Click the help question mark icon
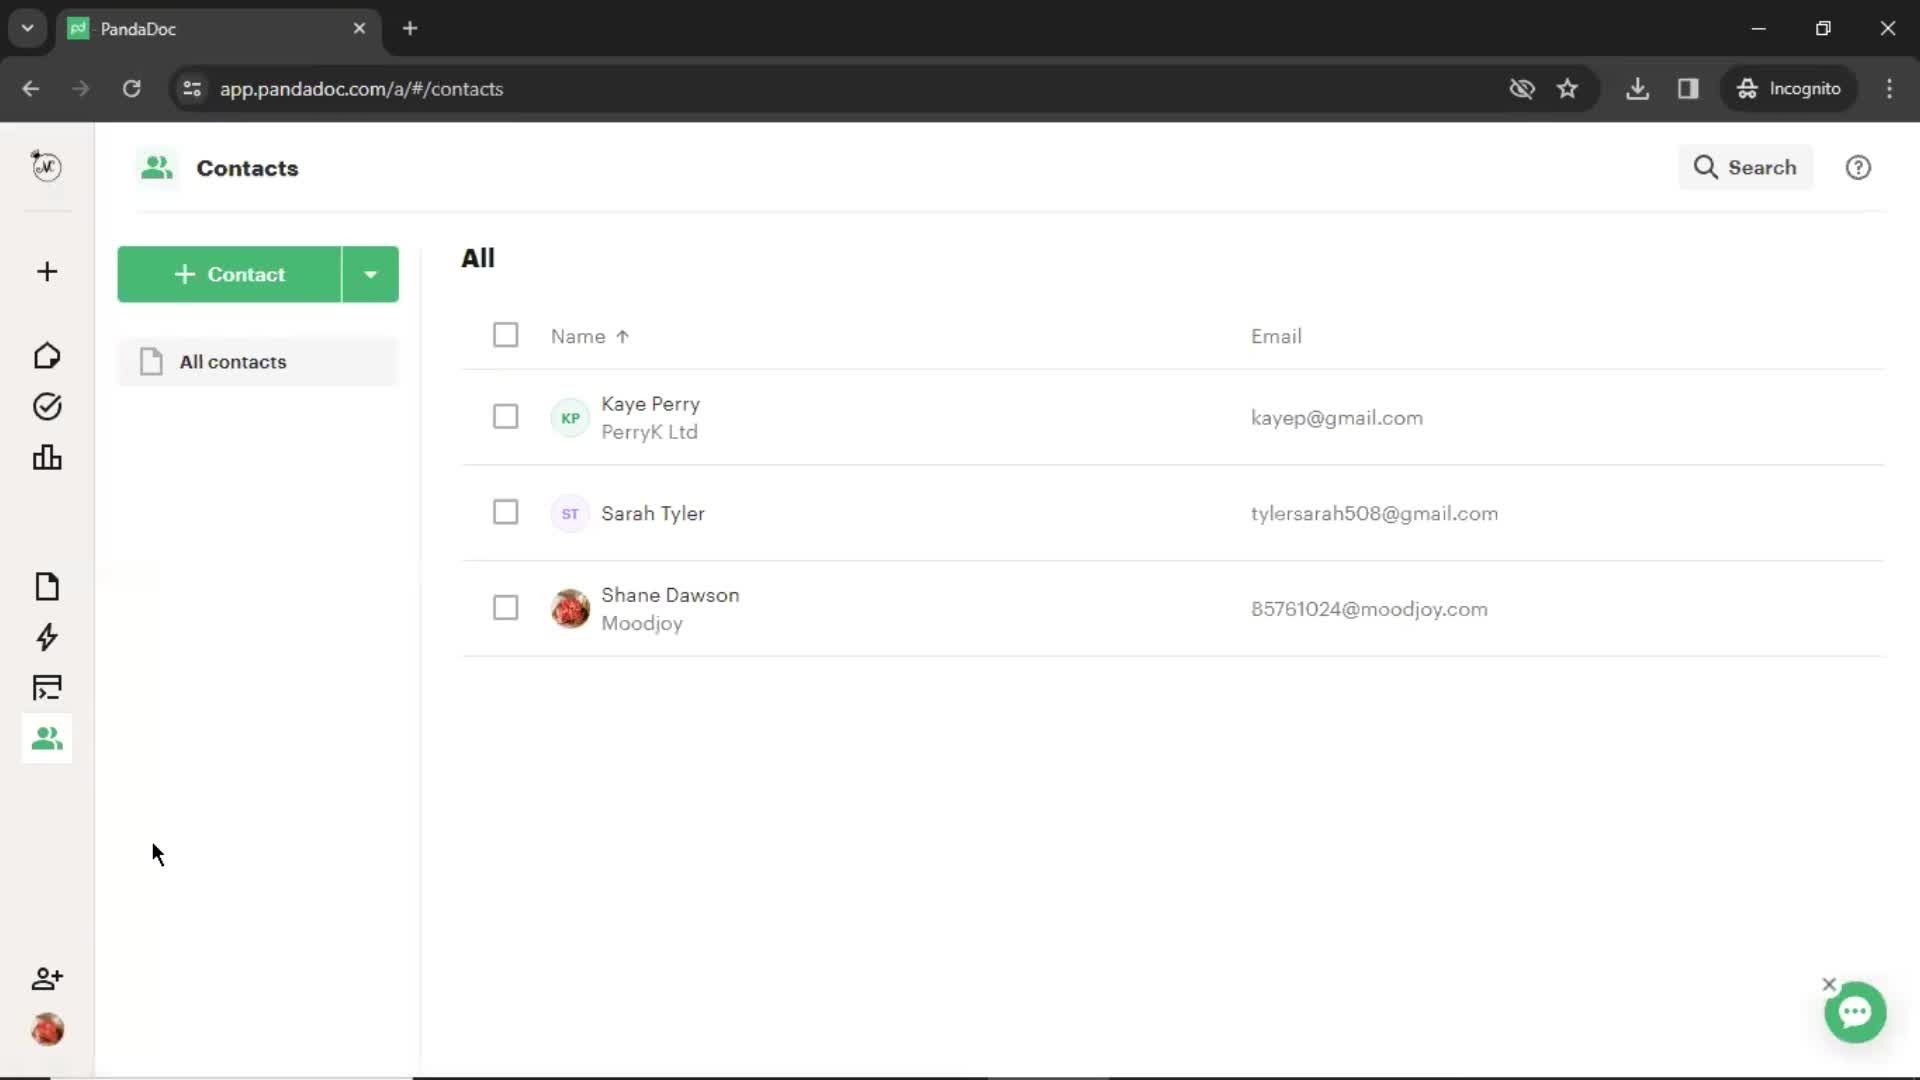This screenshot has width=1920, height=1080. 1858,167
